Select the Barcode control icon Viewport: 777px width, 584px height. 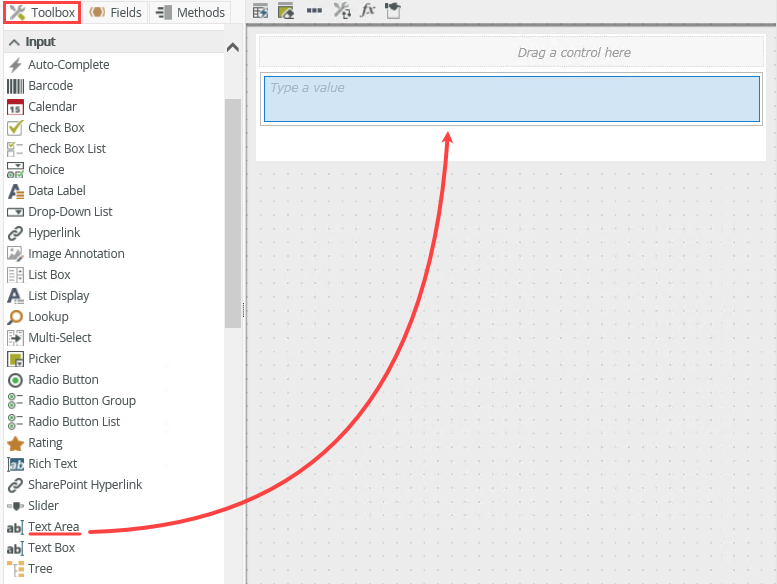pyautogui.click(x=15, y=86)
